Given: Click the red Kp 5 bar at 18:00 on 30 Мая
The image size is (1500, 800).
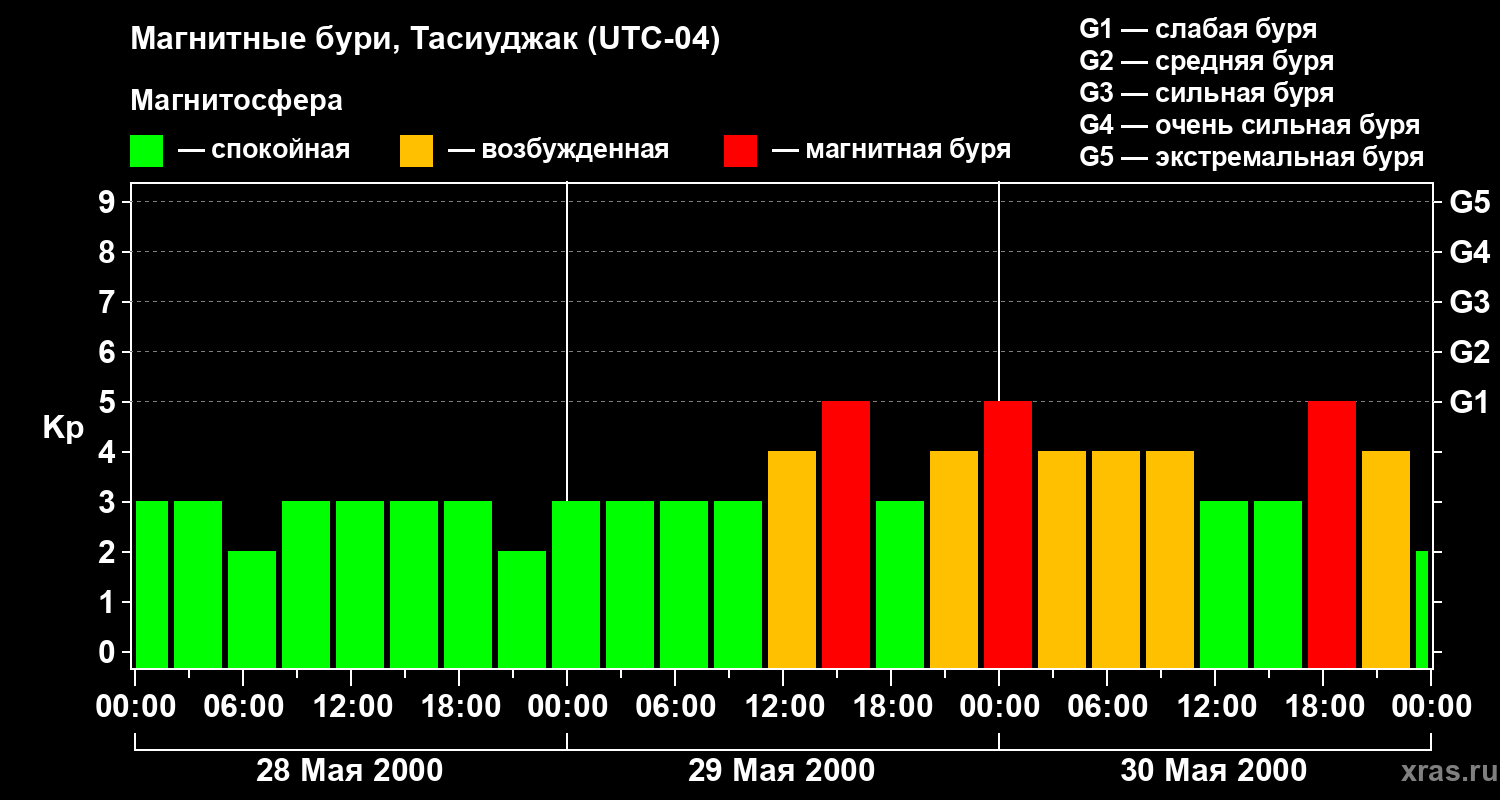Looking at the screenshot, I should tap(1332, 534).
